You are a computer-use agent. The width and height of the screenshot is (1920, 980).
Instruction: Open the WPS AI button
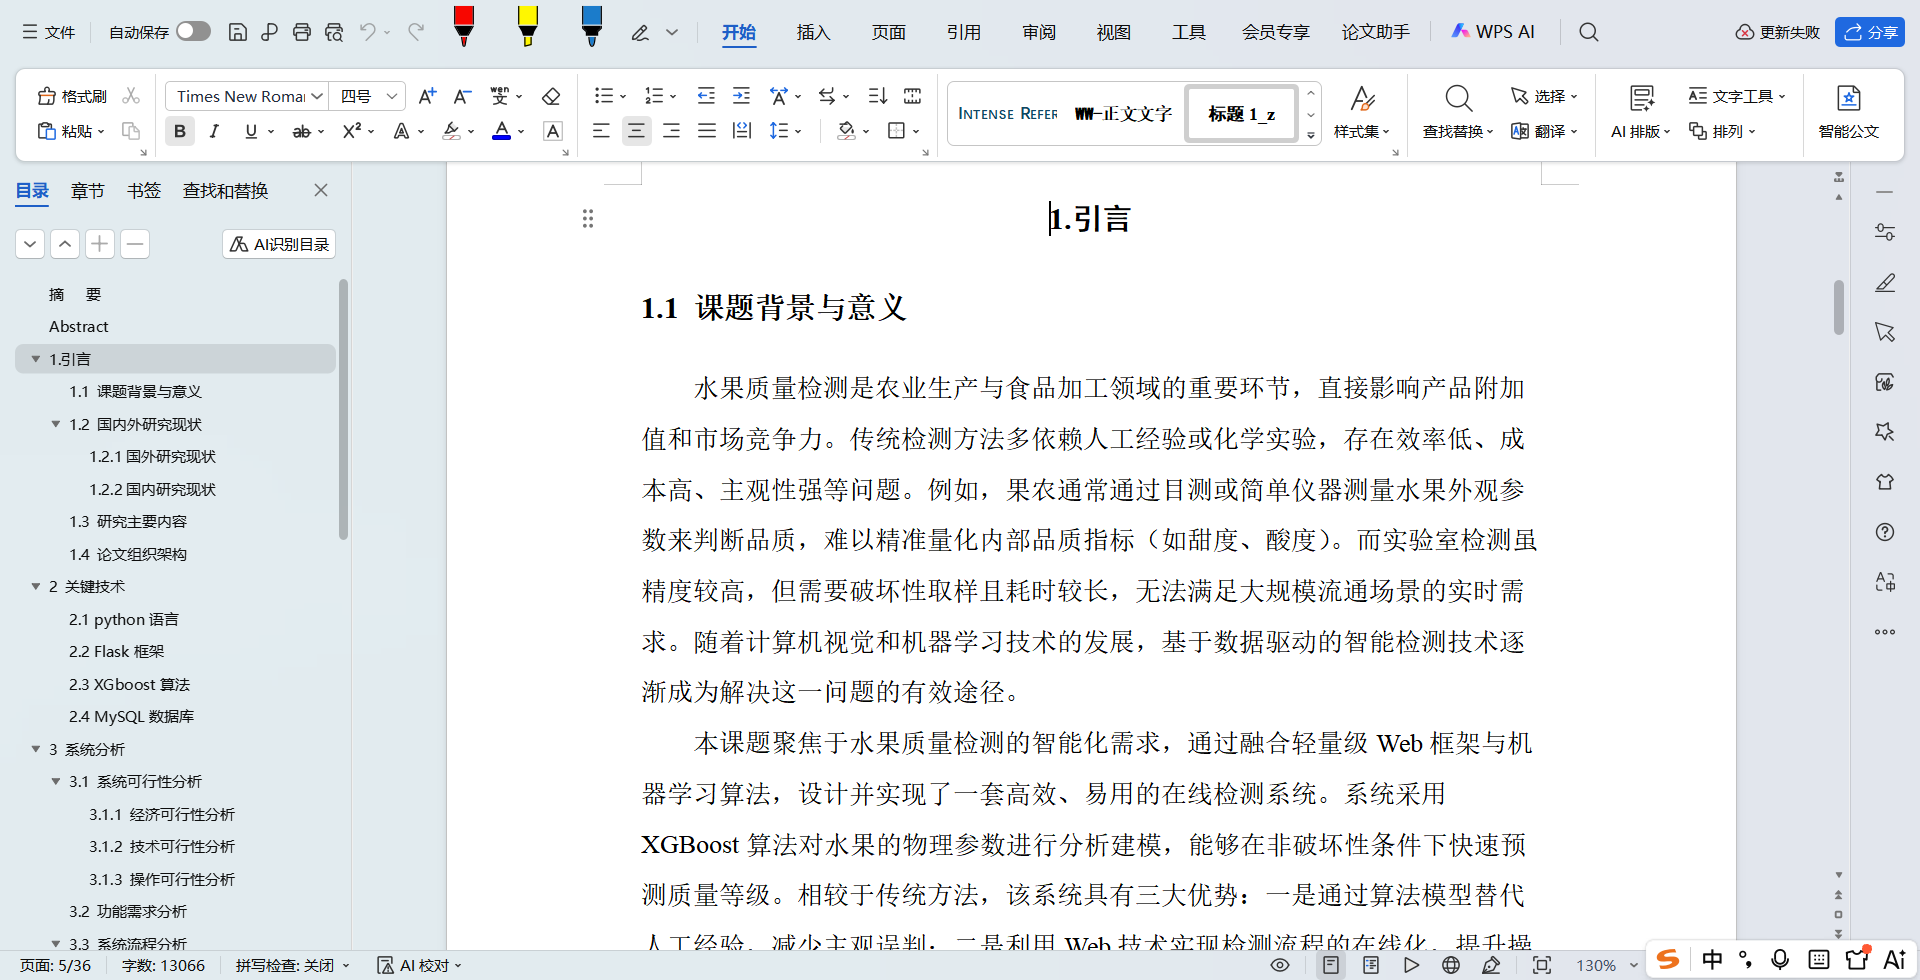(x=1492, y=32)
